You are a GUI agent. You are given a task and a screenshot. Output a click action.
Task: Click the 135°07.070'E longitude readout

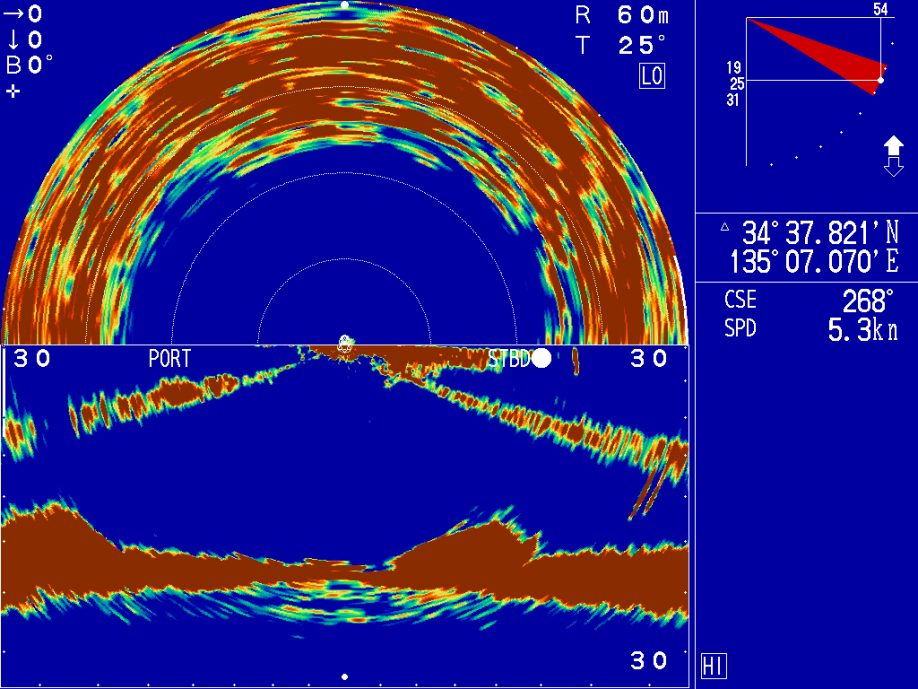tap(820, 263)
